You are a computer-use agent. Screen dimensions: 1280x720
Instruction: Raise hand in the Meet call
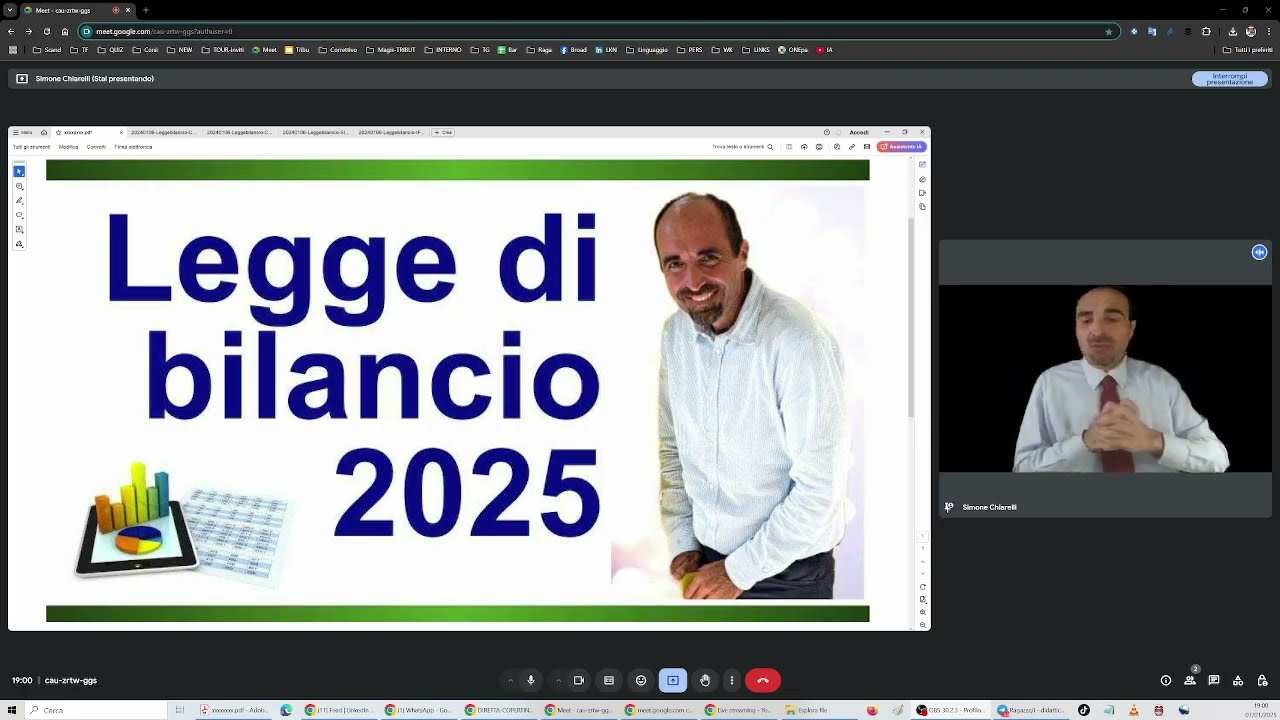click(705, 680)
